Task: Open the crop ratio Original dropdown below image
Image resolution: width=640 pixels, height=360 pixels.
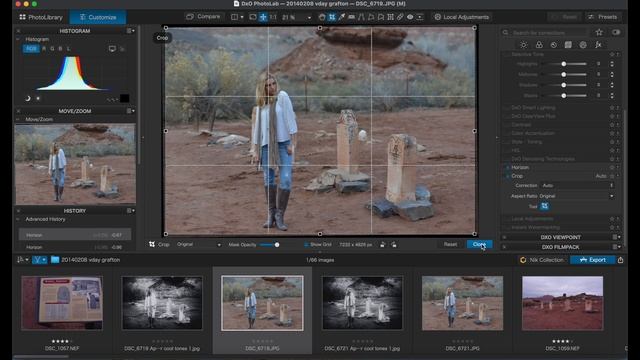Action: pos(199,244)
